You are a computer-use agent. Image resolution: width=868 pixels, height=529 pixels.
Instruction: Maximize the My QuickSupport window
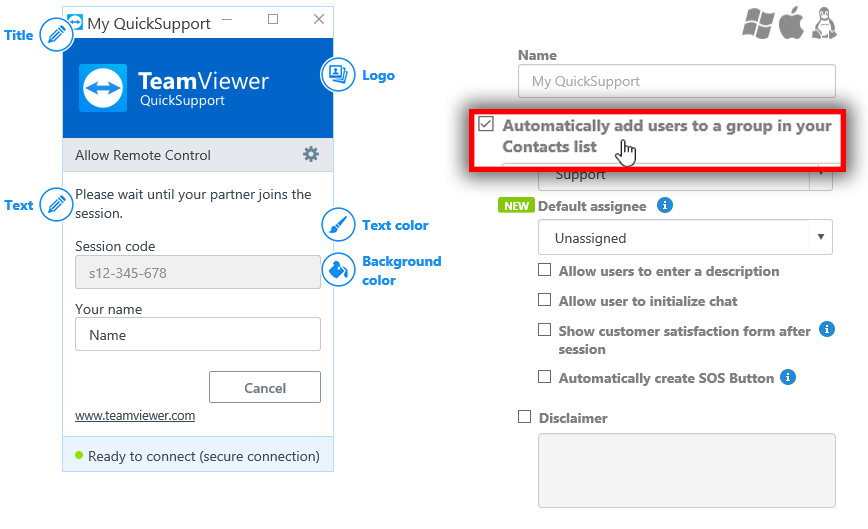(x=273, y=19)
